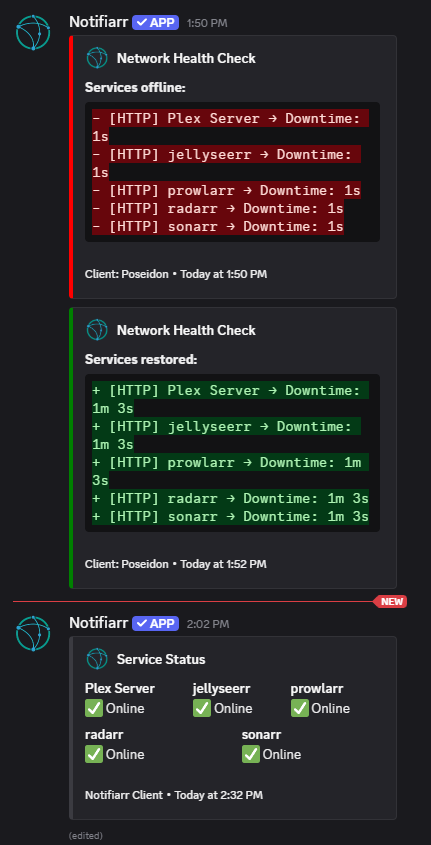Click the second Notifiarr avatar at 2:02 PM
Screen dimensions: 431x845
pos(33,634)
